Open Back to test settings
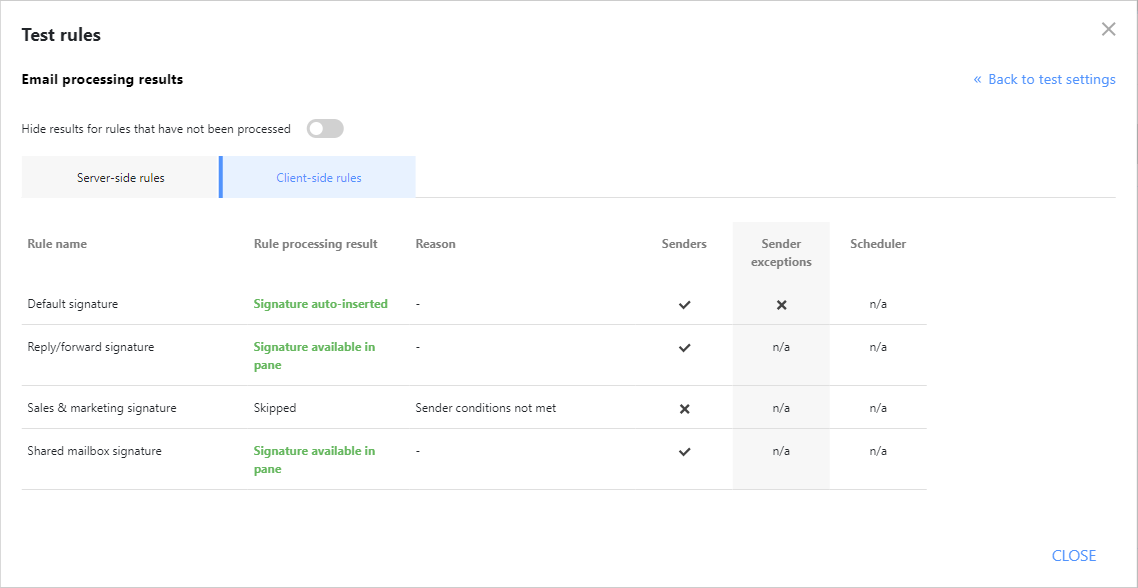Image resolution: width=1138 pixels, height=588 pixels. coord(1051,79)
